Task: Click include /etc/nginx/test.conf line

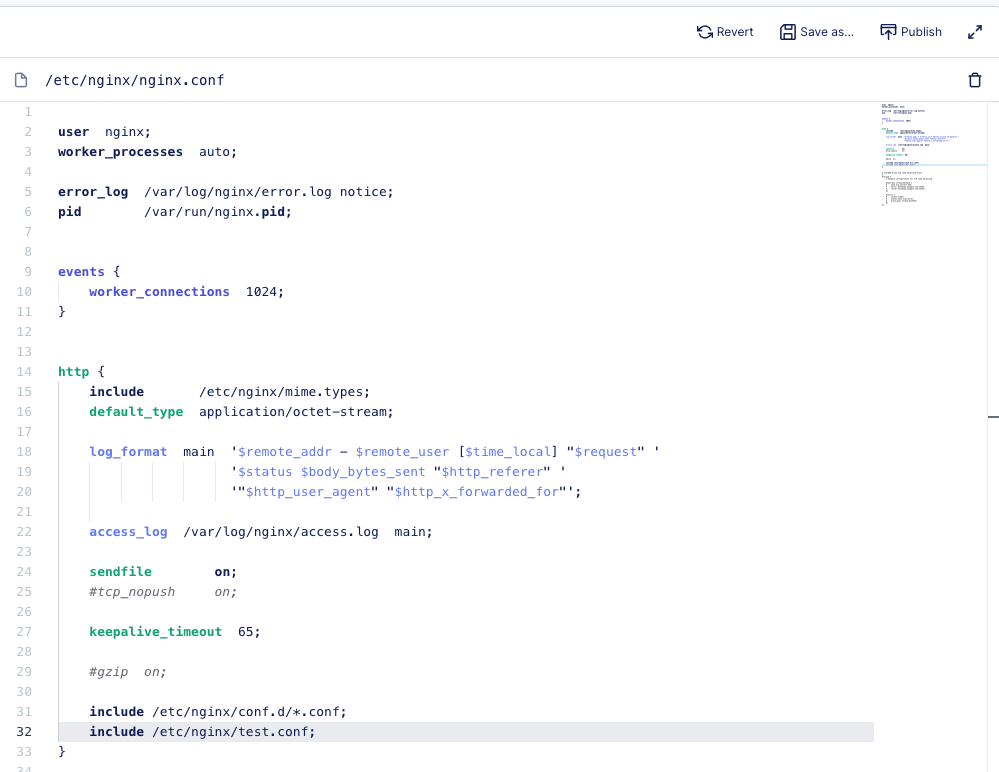Action: click(203, 732)
